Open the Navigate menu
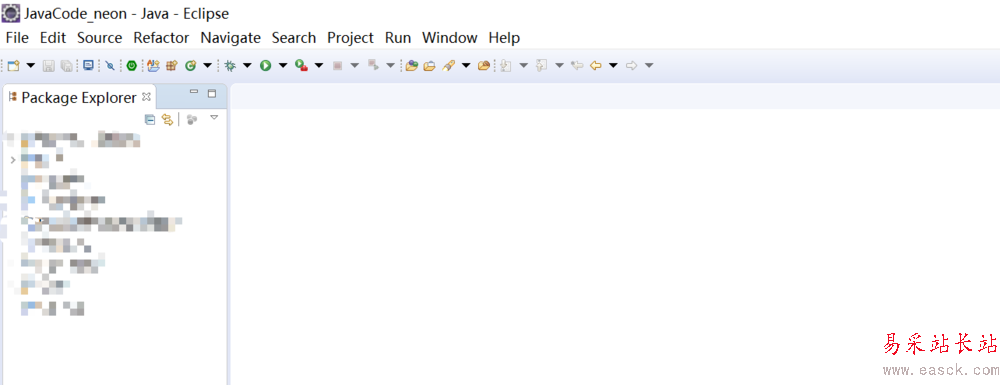 point(230,38)
